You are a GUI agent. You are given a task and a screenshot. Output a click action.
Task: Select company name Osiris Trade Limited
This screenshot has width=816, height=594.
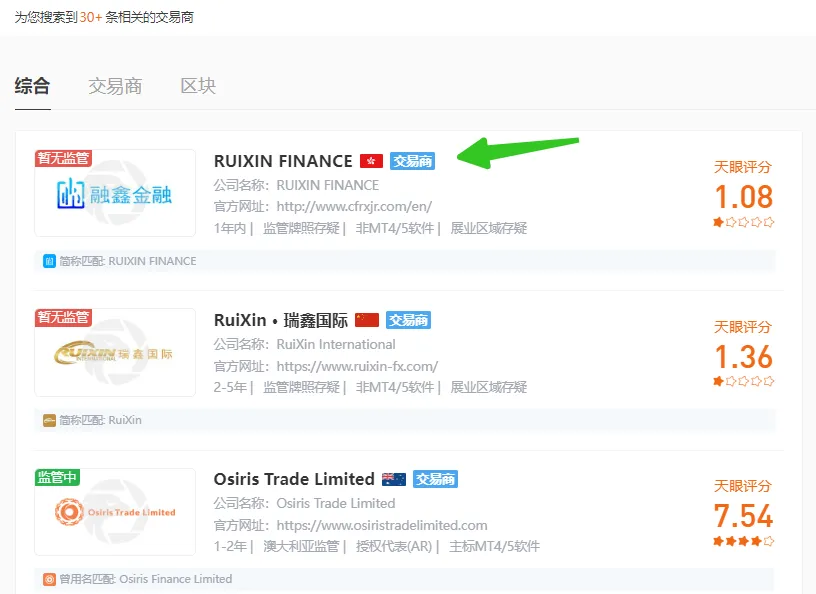coord(336,503)
